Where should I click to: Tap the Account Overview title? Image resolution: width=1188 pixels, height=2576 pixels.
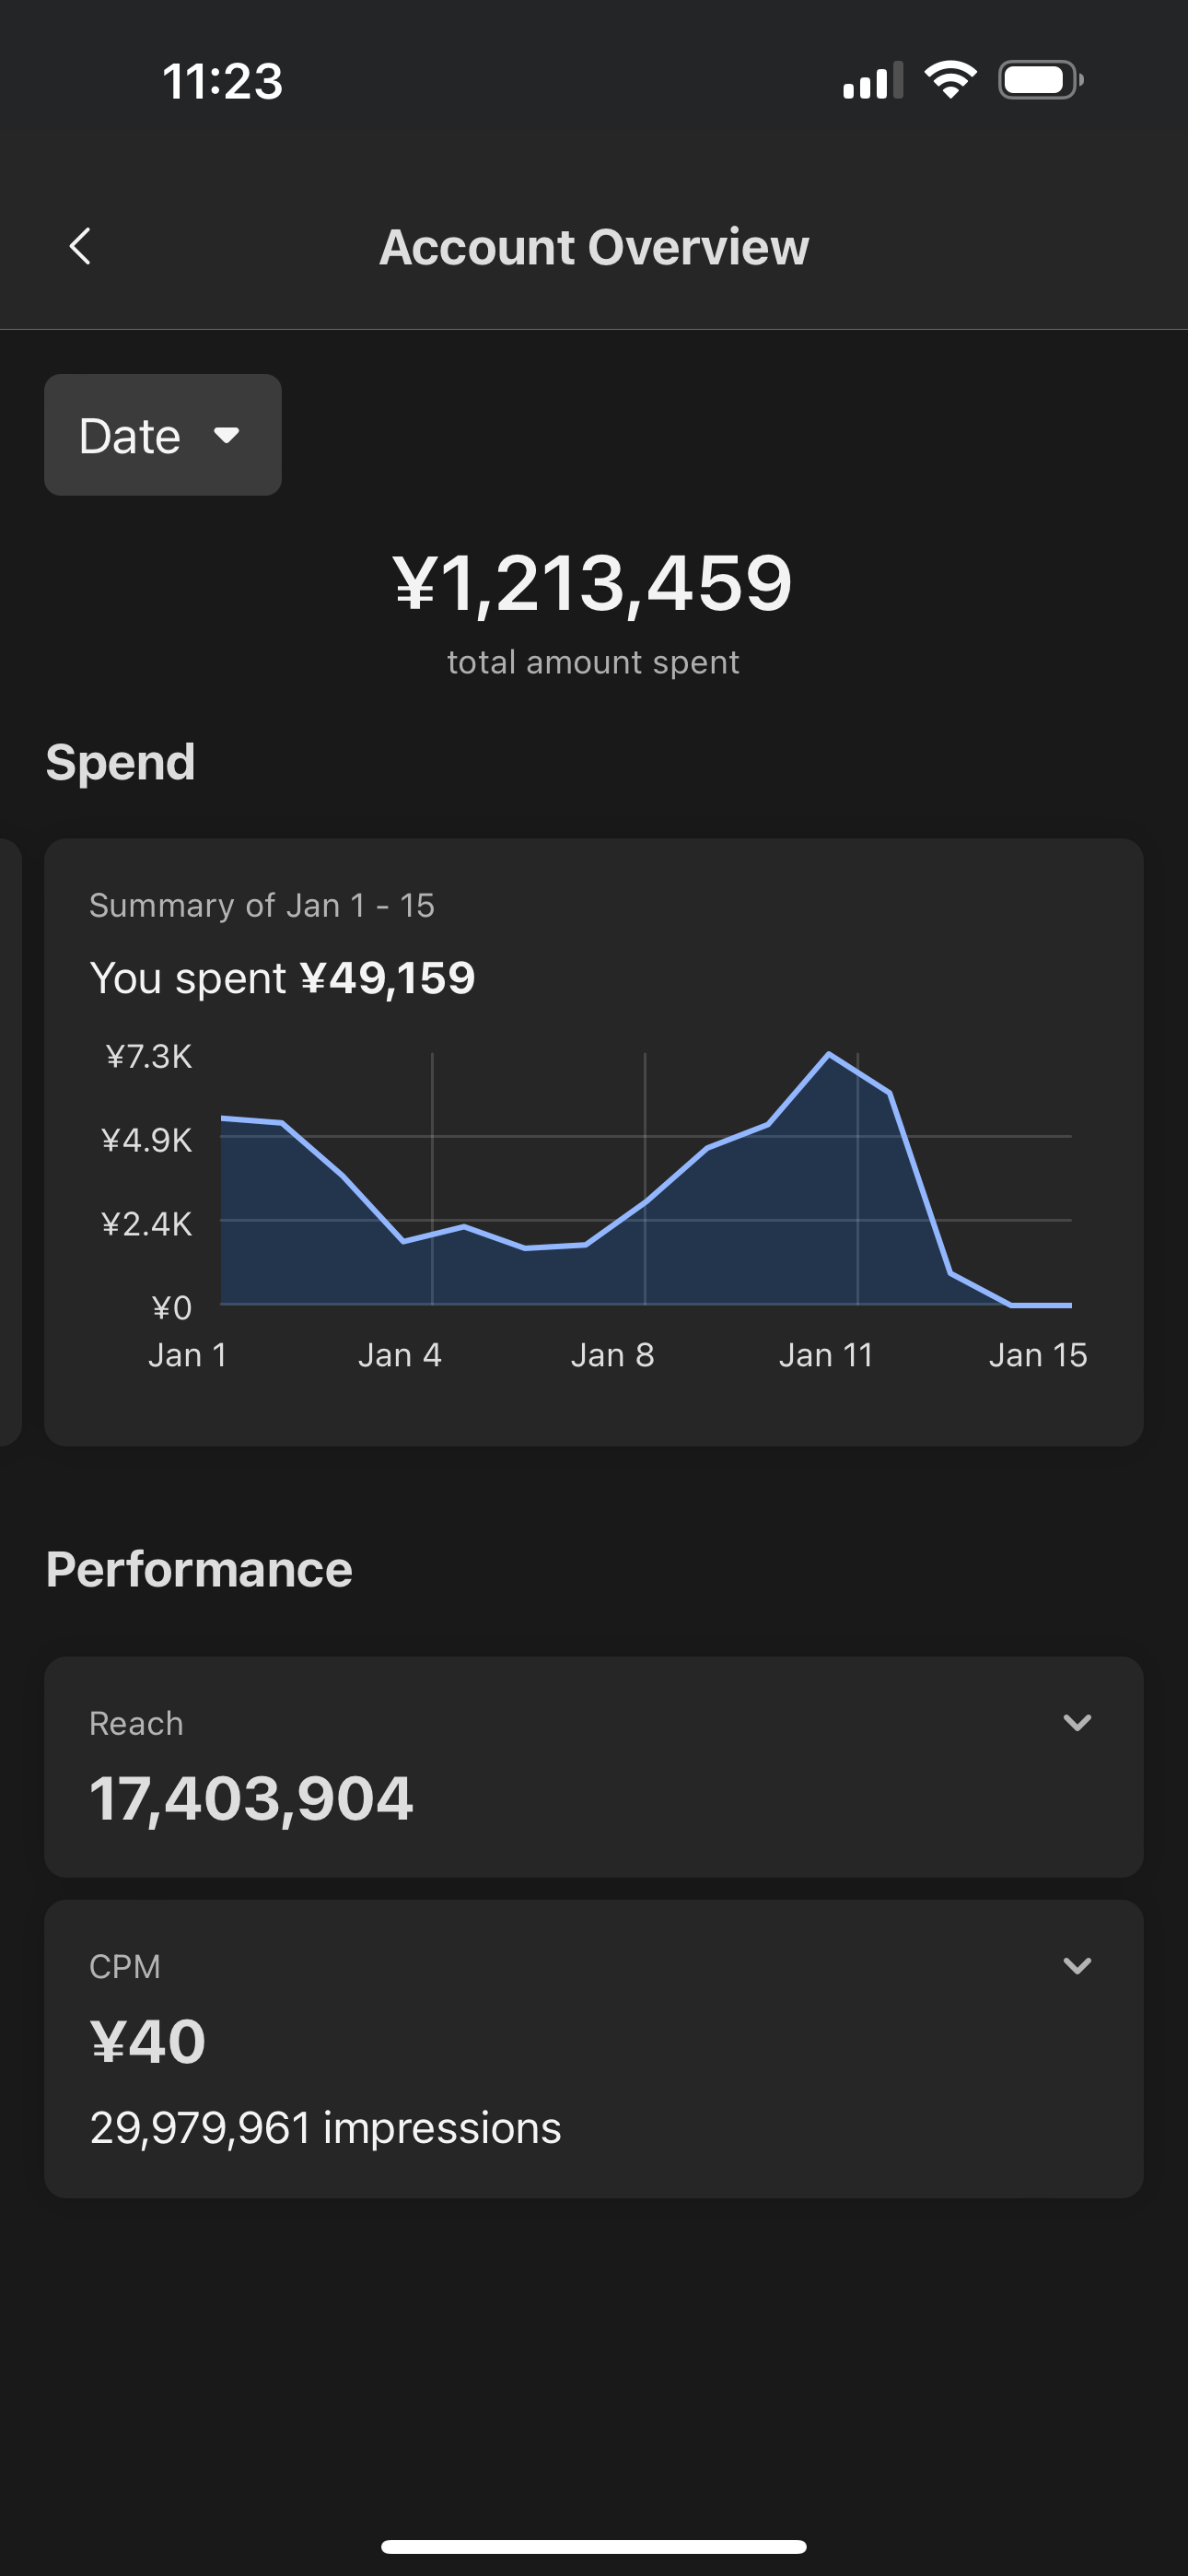click(x=593, y=247)
